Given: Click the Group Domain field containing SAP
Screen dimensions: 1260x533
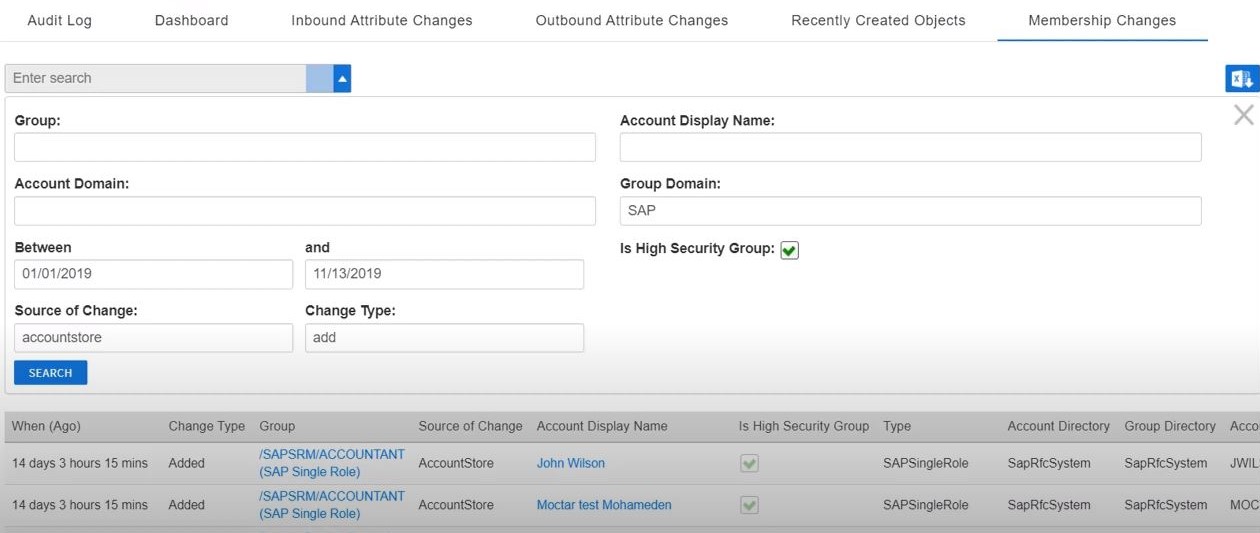Looking at the screenshot, I should [x=910, y=211].
